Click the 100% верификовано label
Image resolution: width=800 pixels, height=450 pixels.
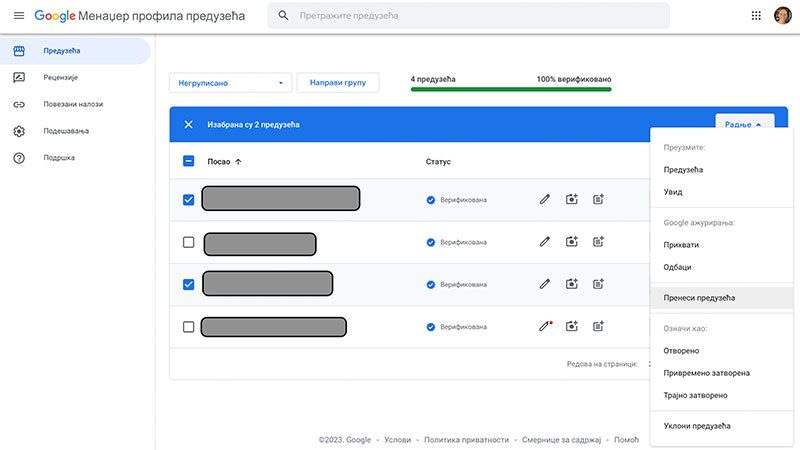573,79
